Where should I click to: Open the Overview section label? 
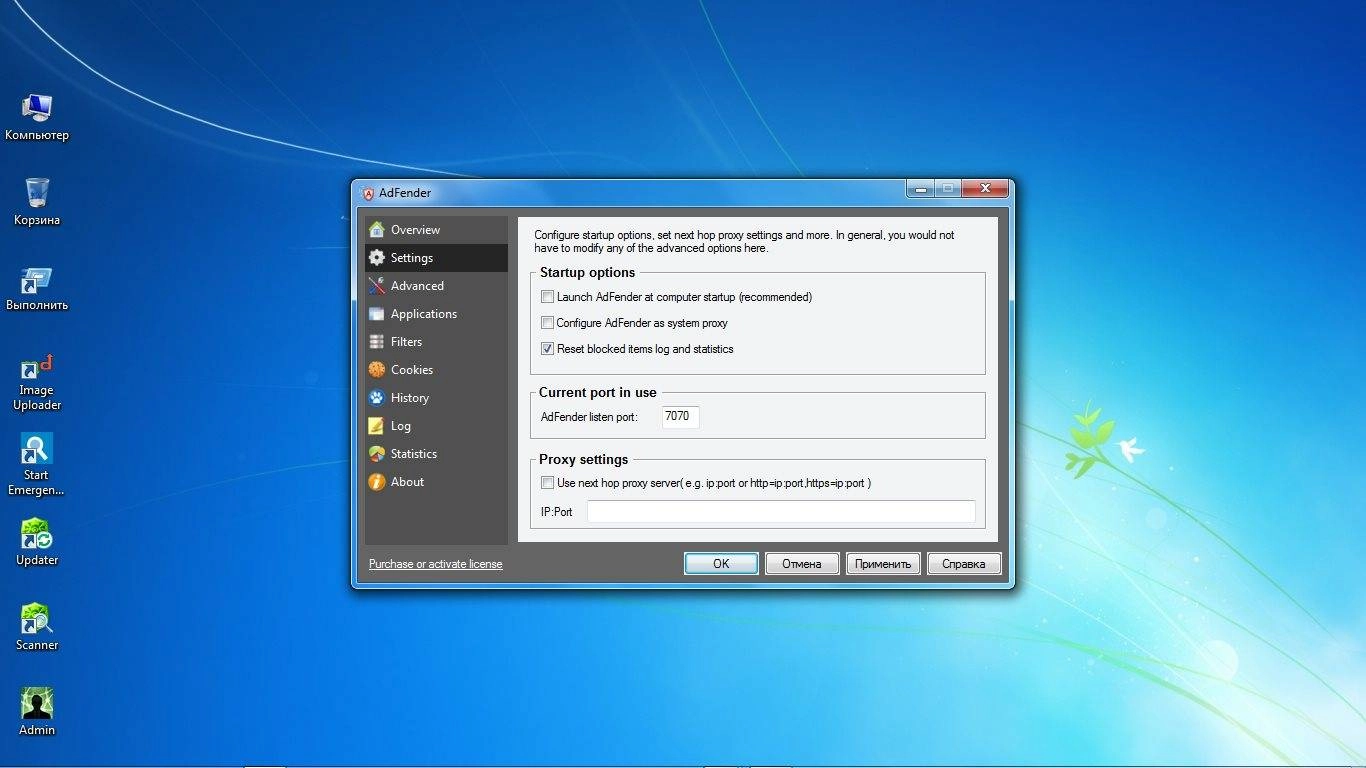click(415, 230)
